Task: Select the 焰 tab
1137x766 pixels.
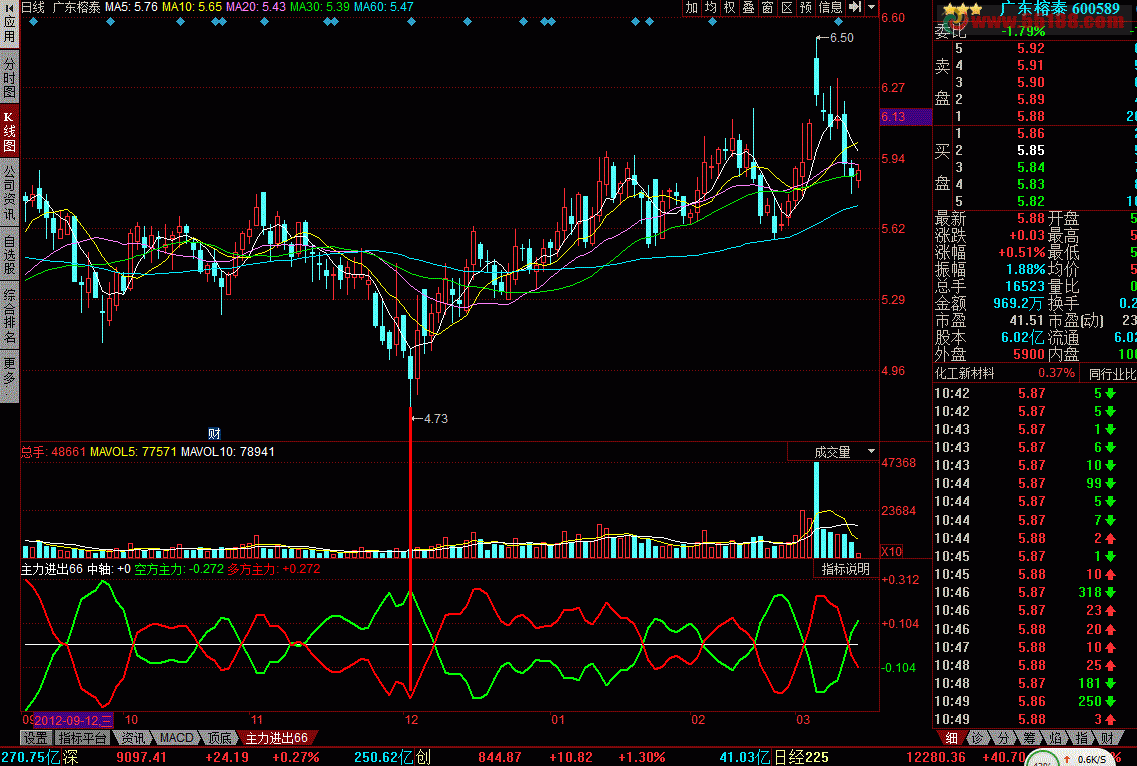Action: tap(1055, 738)
